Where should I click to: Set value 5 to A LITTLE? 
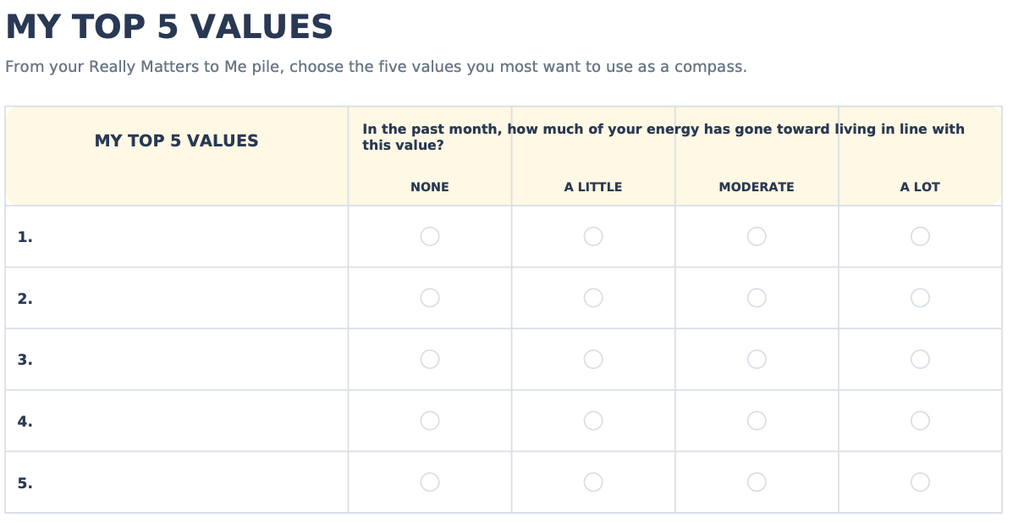[x=593, y=482]
